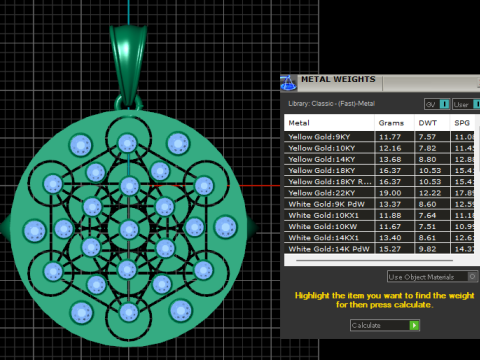This screenshot has width=480, height=360.
Task: Click the jump ring below the bail
Action: click(x=129, y=103)
